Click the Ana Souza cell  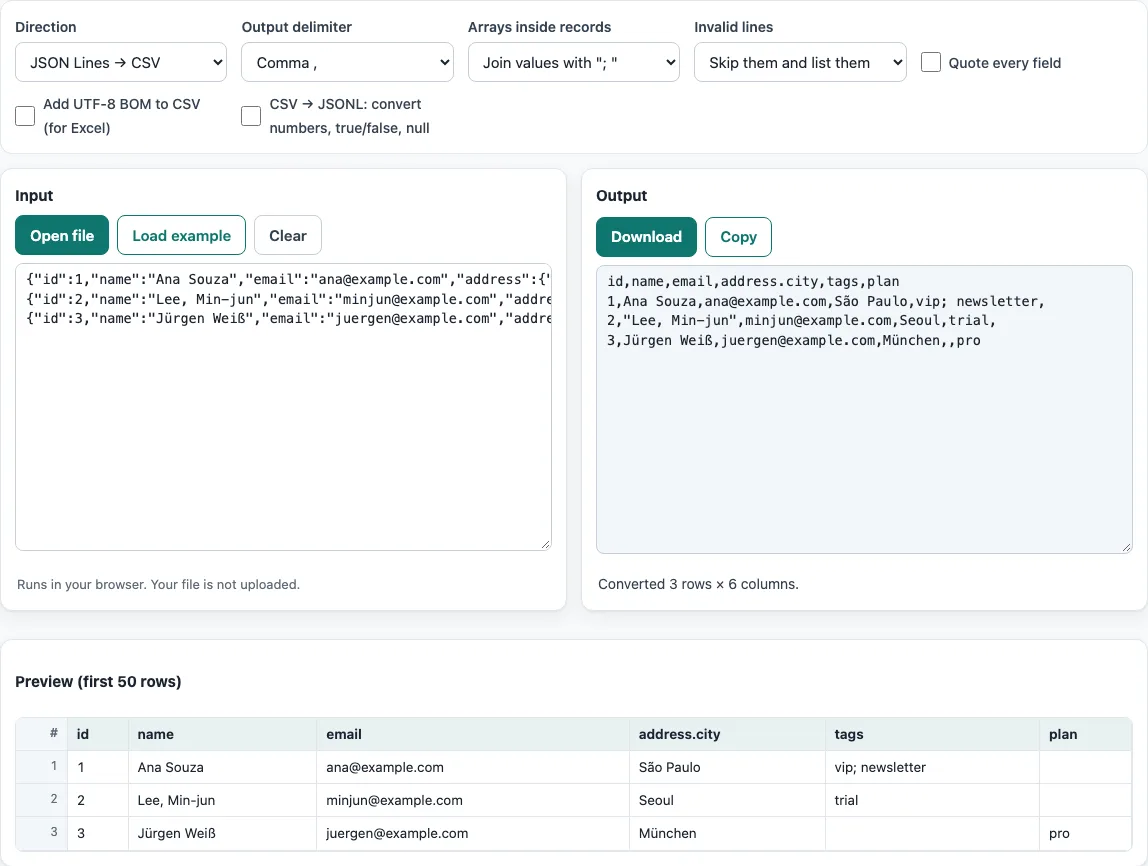click(223, 767)
